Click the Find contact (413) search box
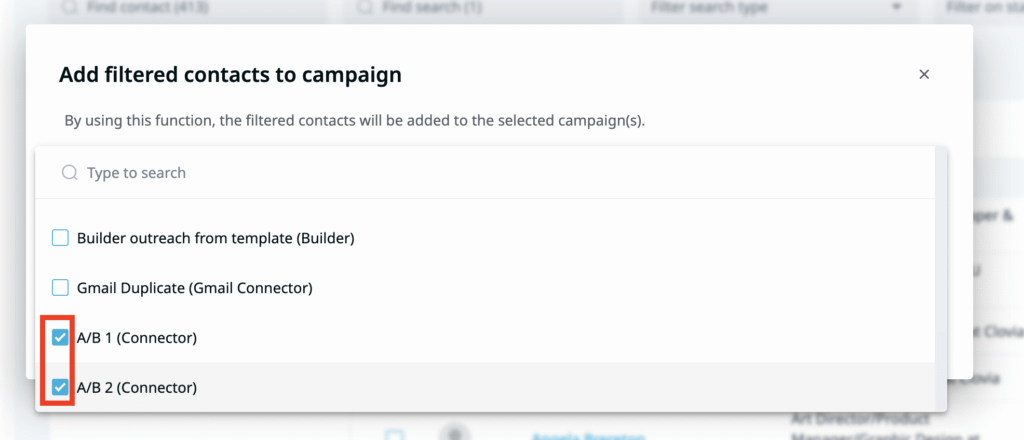 190,8
